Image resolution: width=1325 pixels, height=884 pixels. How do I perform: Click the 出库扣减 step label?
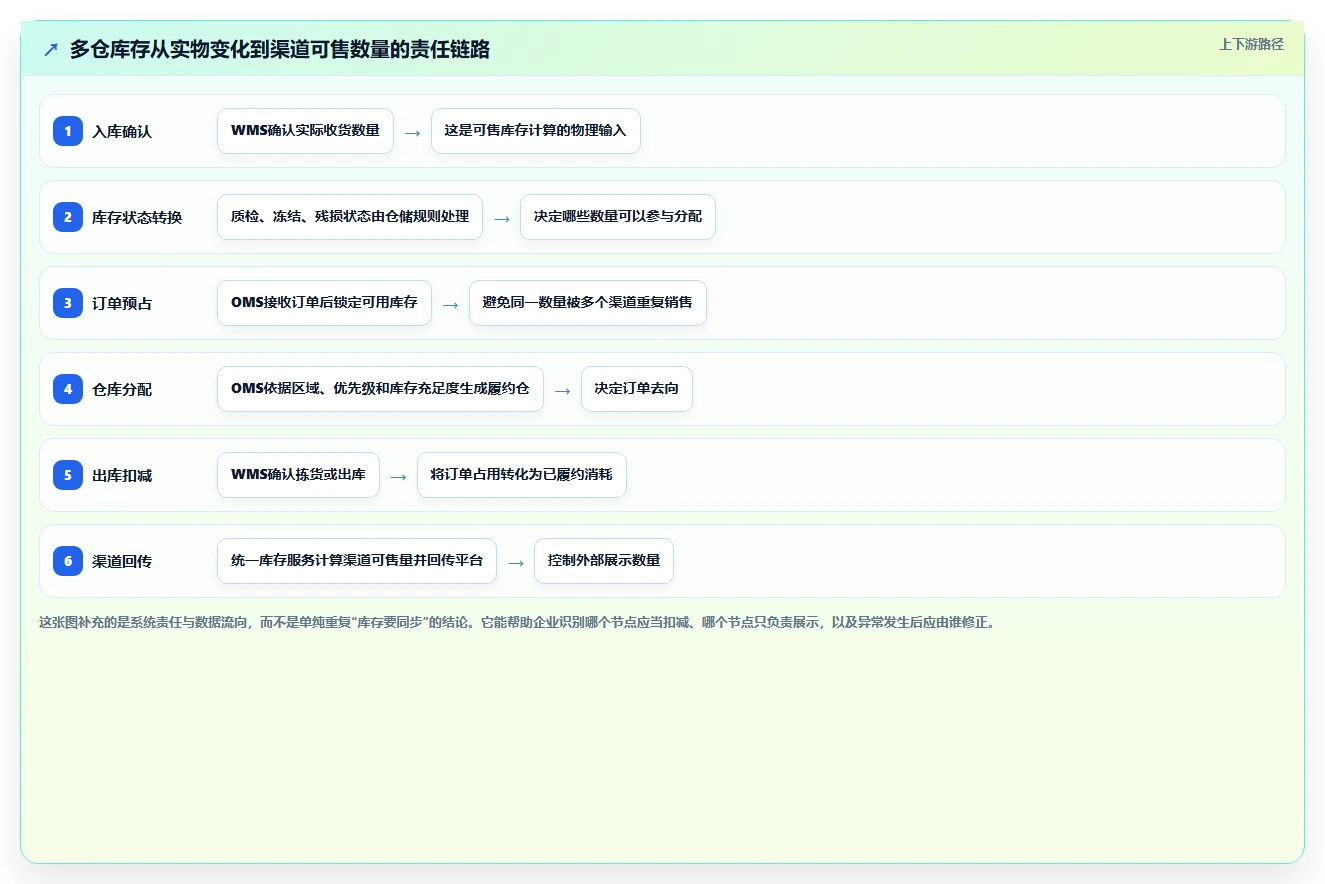point(122,475)
